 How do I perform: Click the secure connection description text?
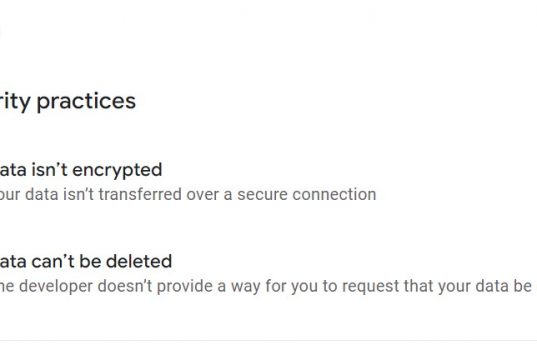coord(188,195)
